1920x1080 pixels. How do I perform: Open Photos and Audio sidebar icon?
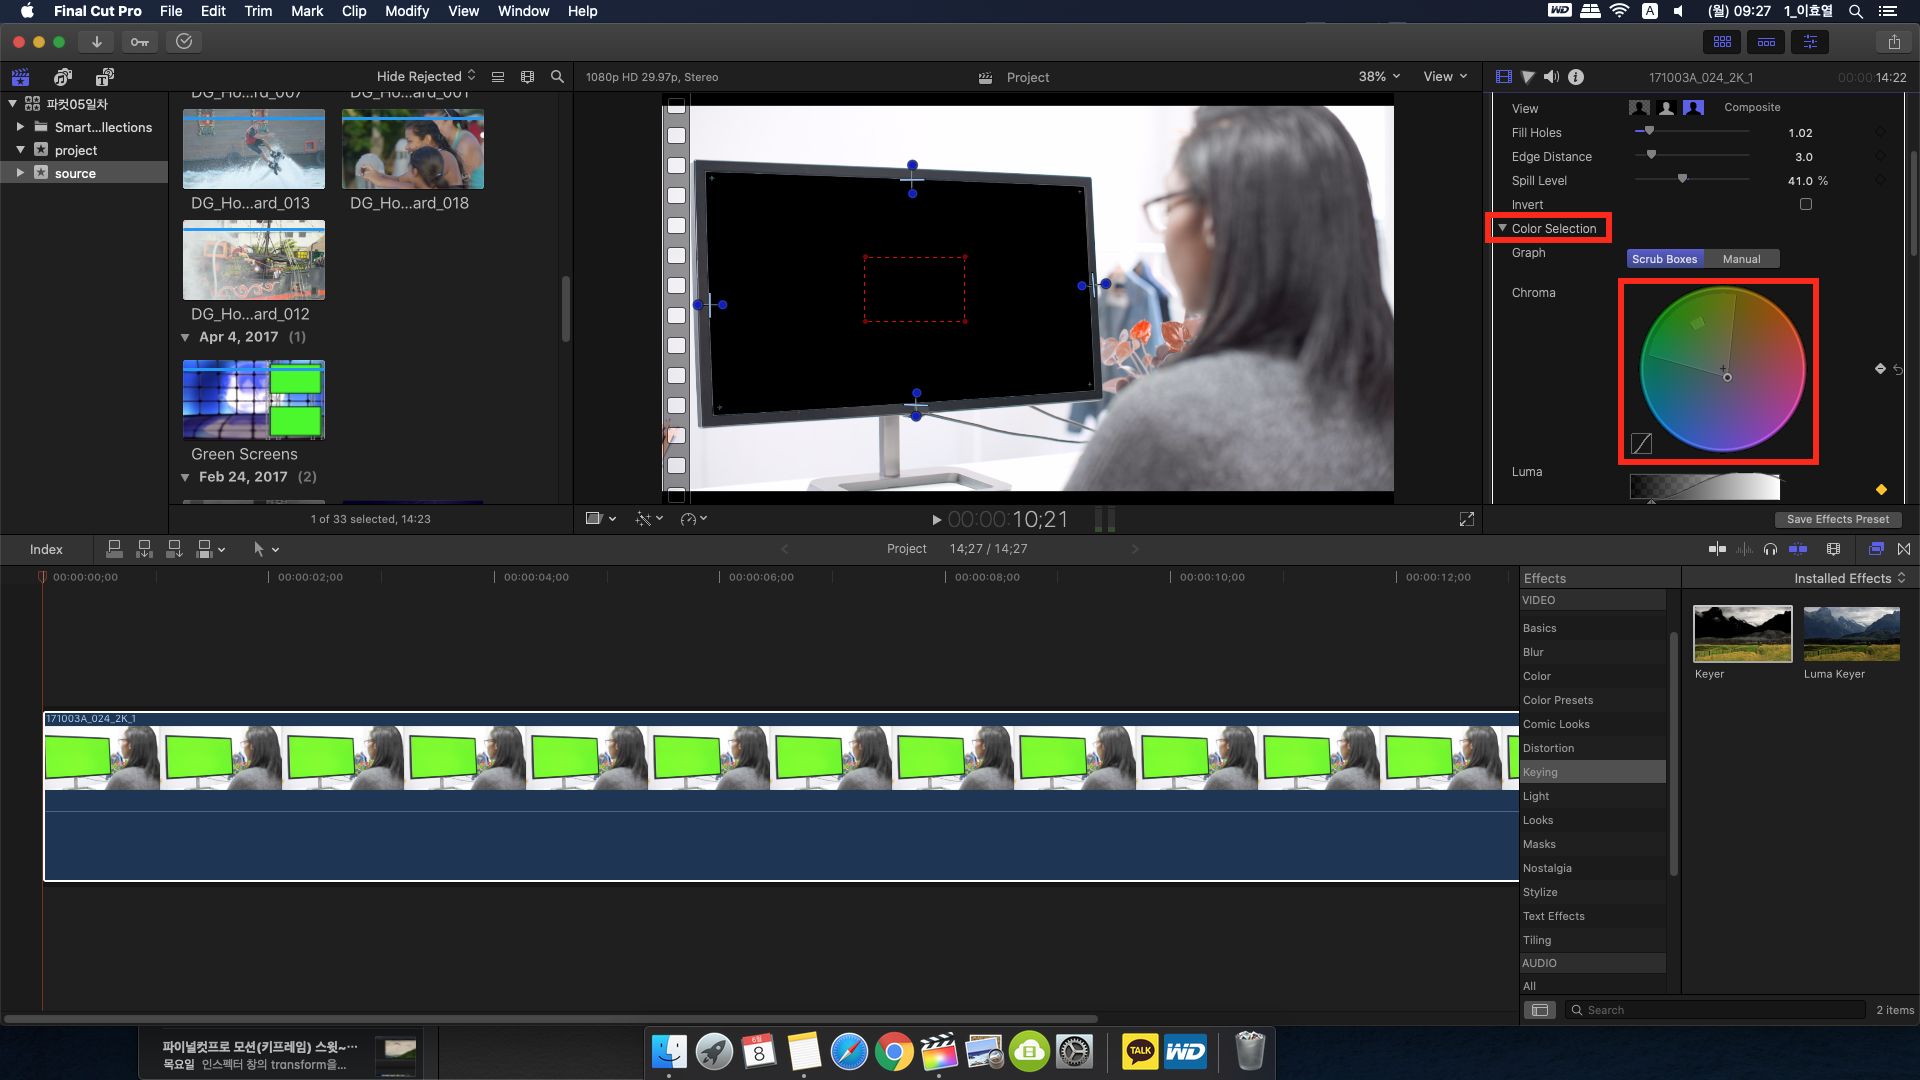click(63, 77)
